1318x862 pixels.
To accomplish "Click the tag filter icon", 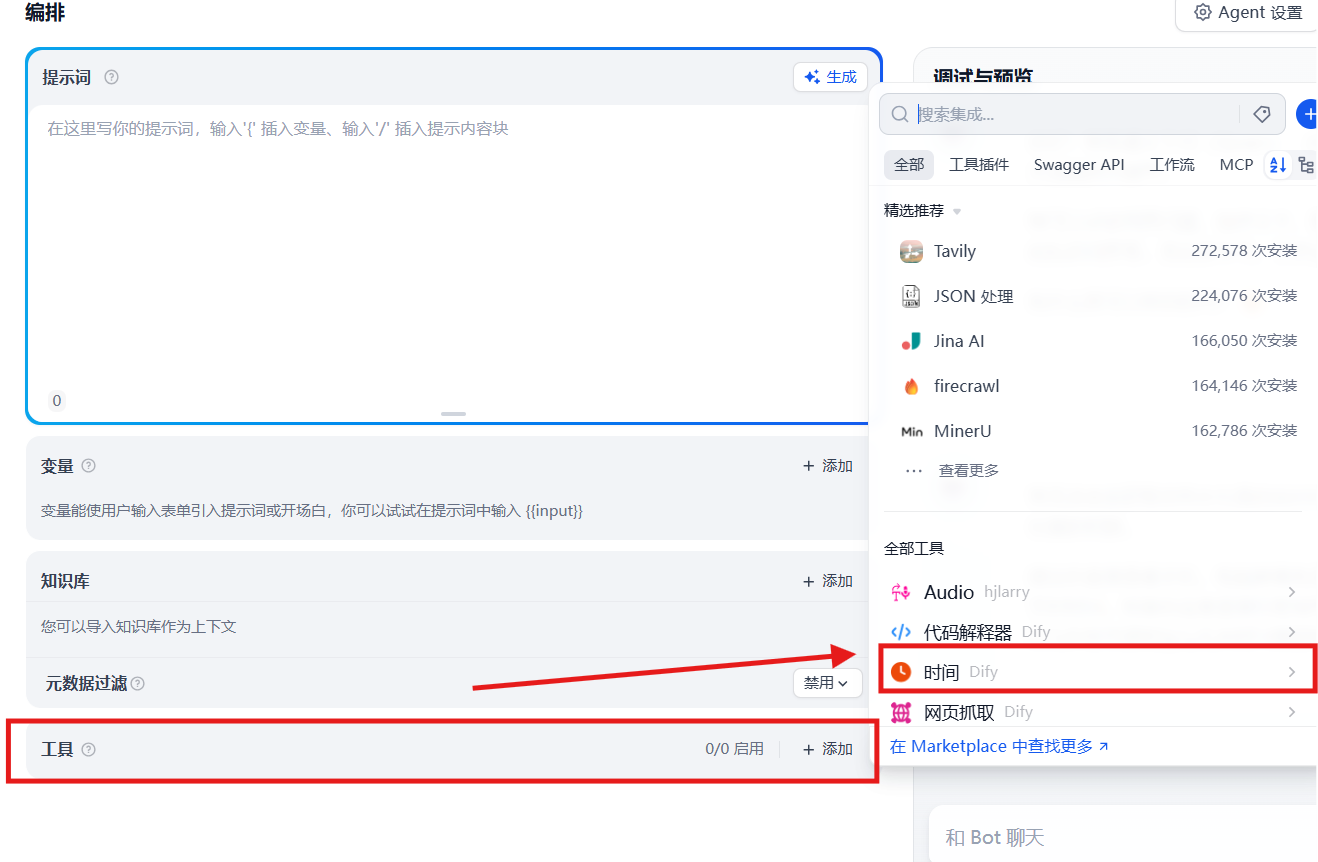I will coord(1262,114).
